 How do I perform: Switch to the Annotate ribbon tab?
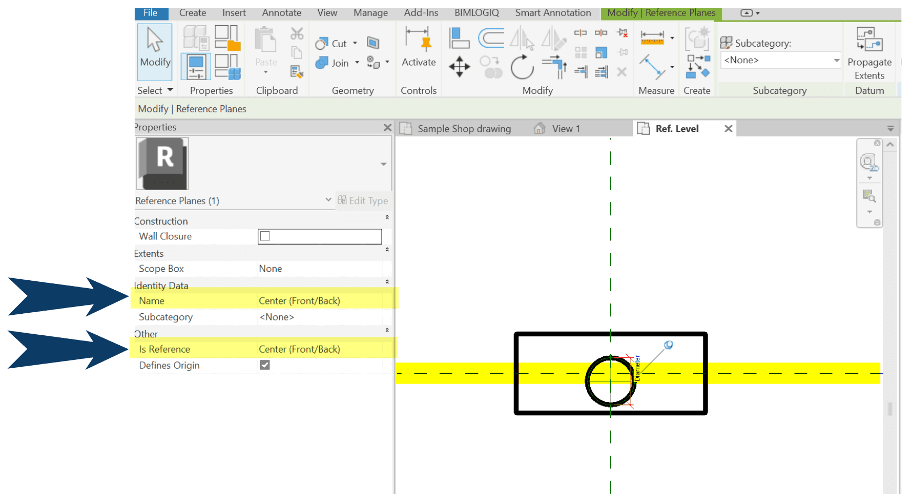point(281,13)
